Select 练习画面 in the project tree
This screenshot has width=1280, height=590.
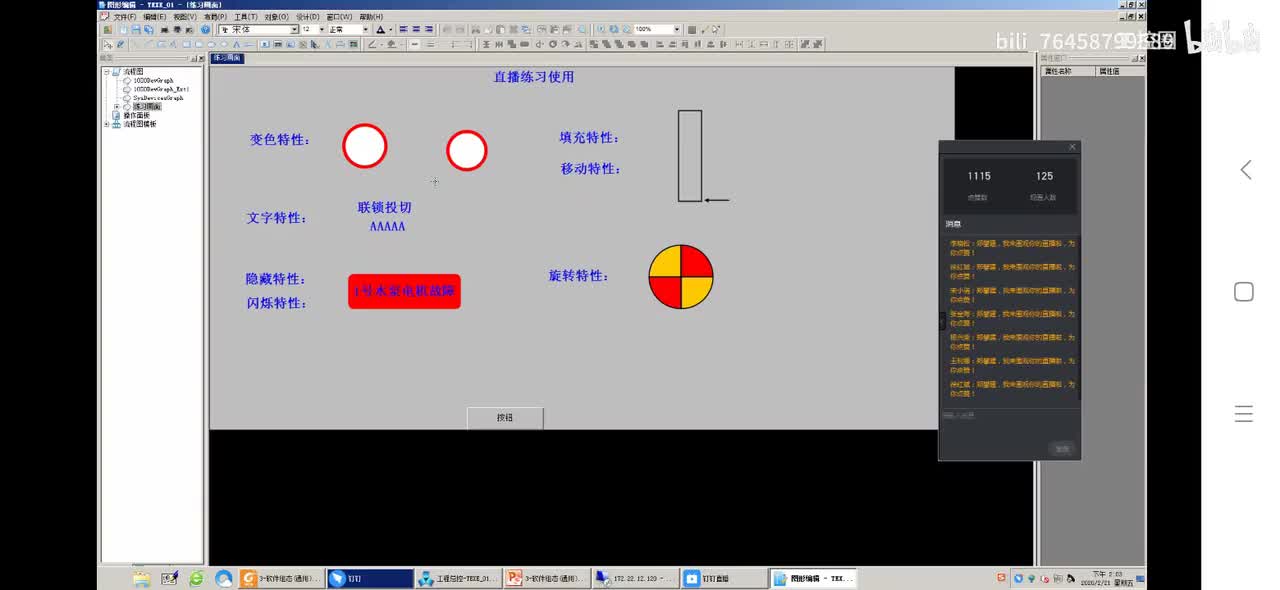click(x=146, y=106)
